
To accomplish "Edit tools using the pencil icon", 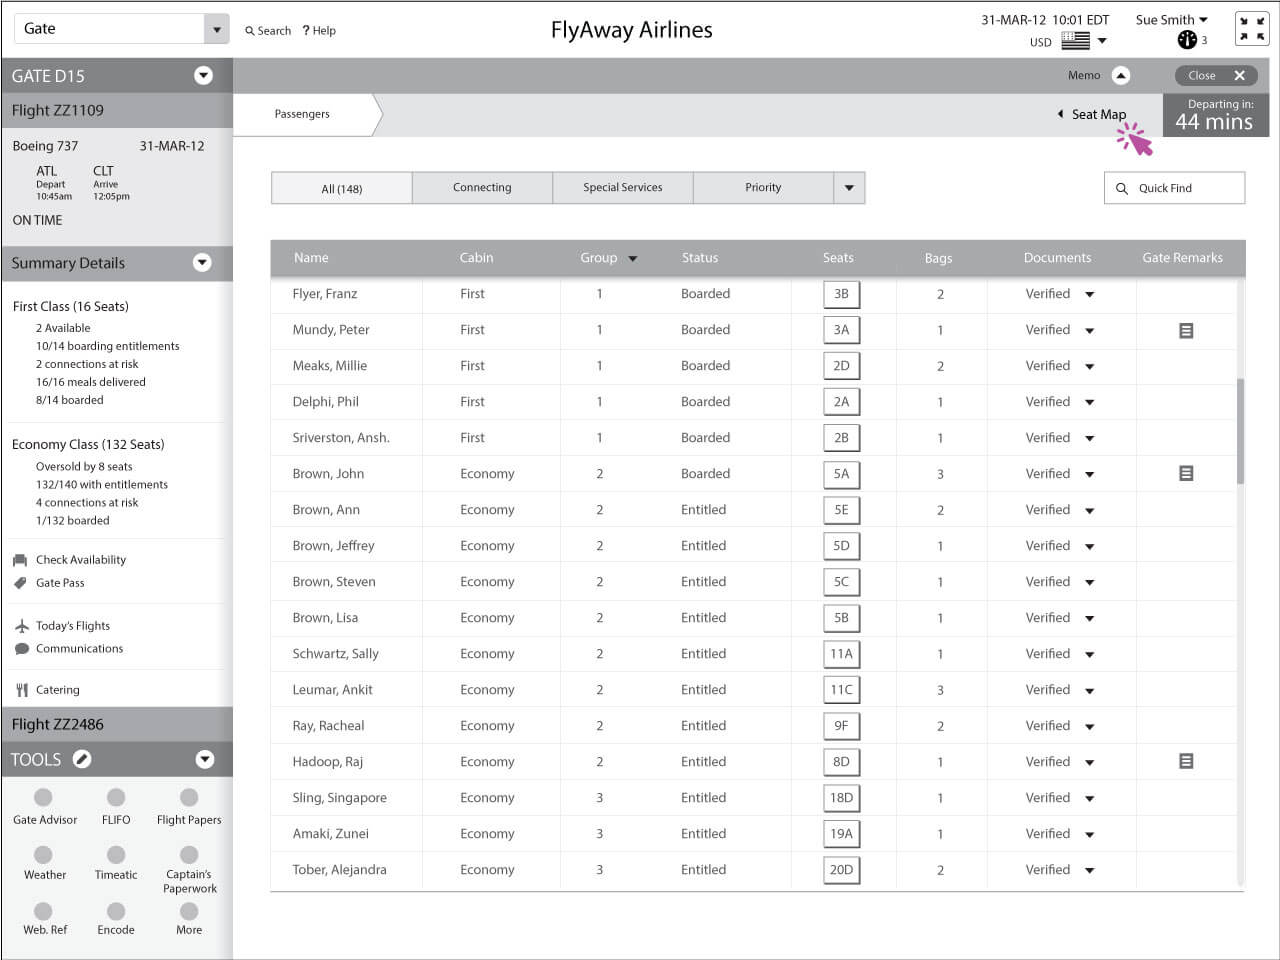I will 82,758.
